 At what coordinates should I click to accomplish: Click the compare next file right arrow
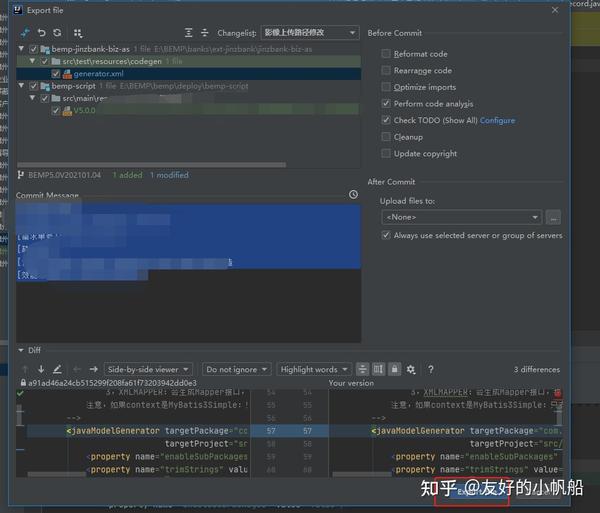point(93,369)
